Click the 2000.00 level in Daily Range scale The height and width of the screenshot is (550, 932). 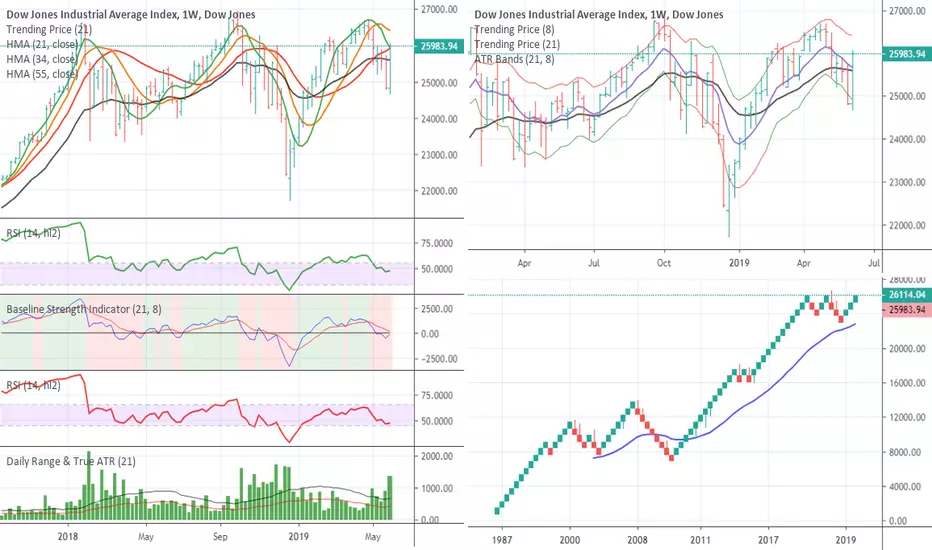[437, 456]
